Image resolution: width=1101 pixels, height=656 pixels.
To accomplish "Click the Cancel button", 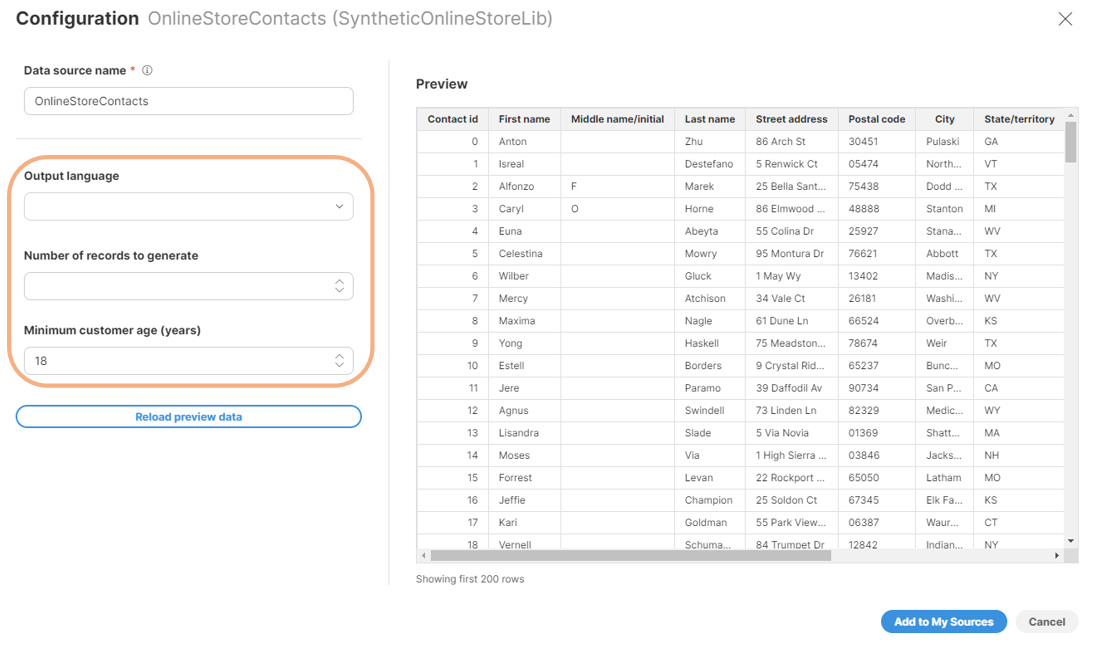I will (1046, 621).
